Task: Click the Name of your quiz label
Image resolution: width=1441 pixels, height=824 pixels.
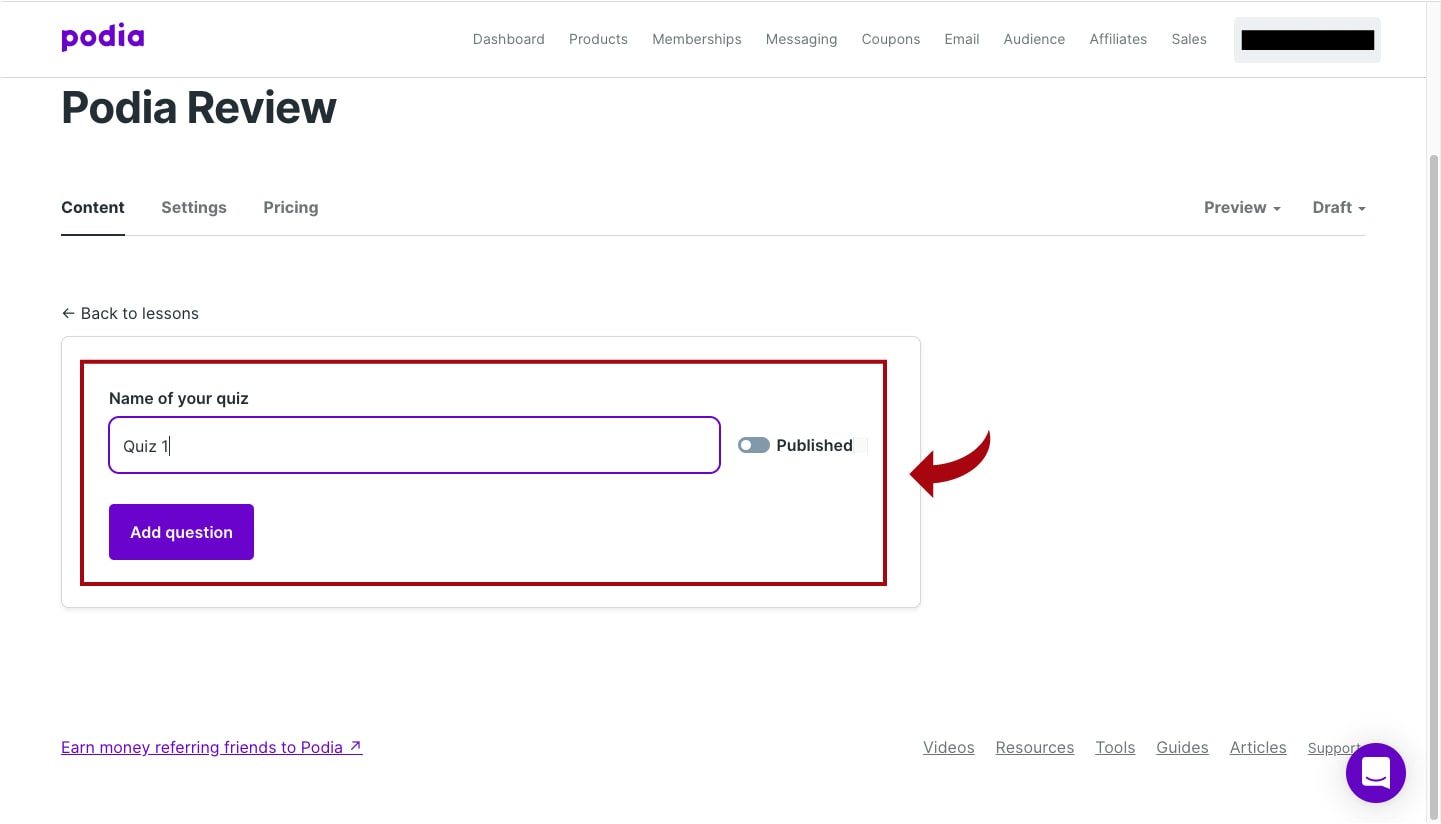Action: (179, 398)
